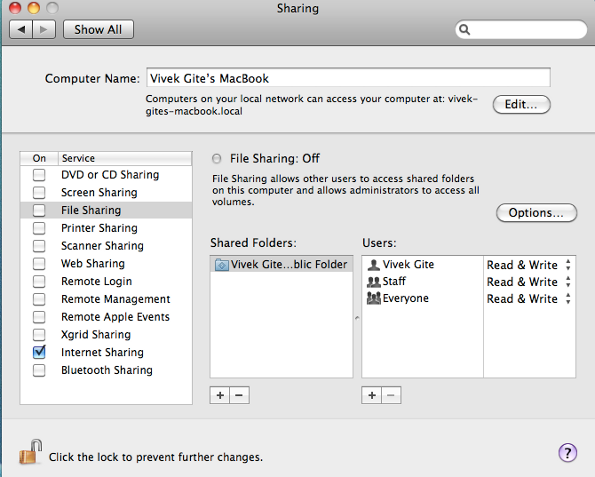The width and height of the screenshot is (595, 477).
Task: Select Vivek Gite...blic Folder entry
Action: [x=282, y=264]
